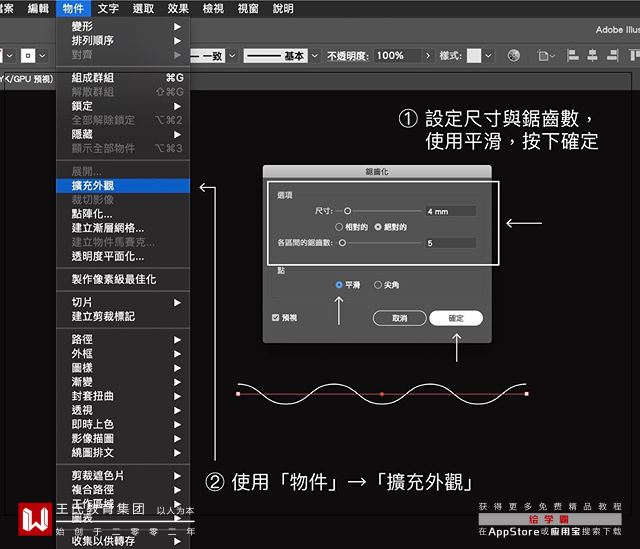Click the horizontal align right icon
This screenshot has width=640, height=549.
(612, 55)
